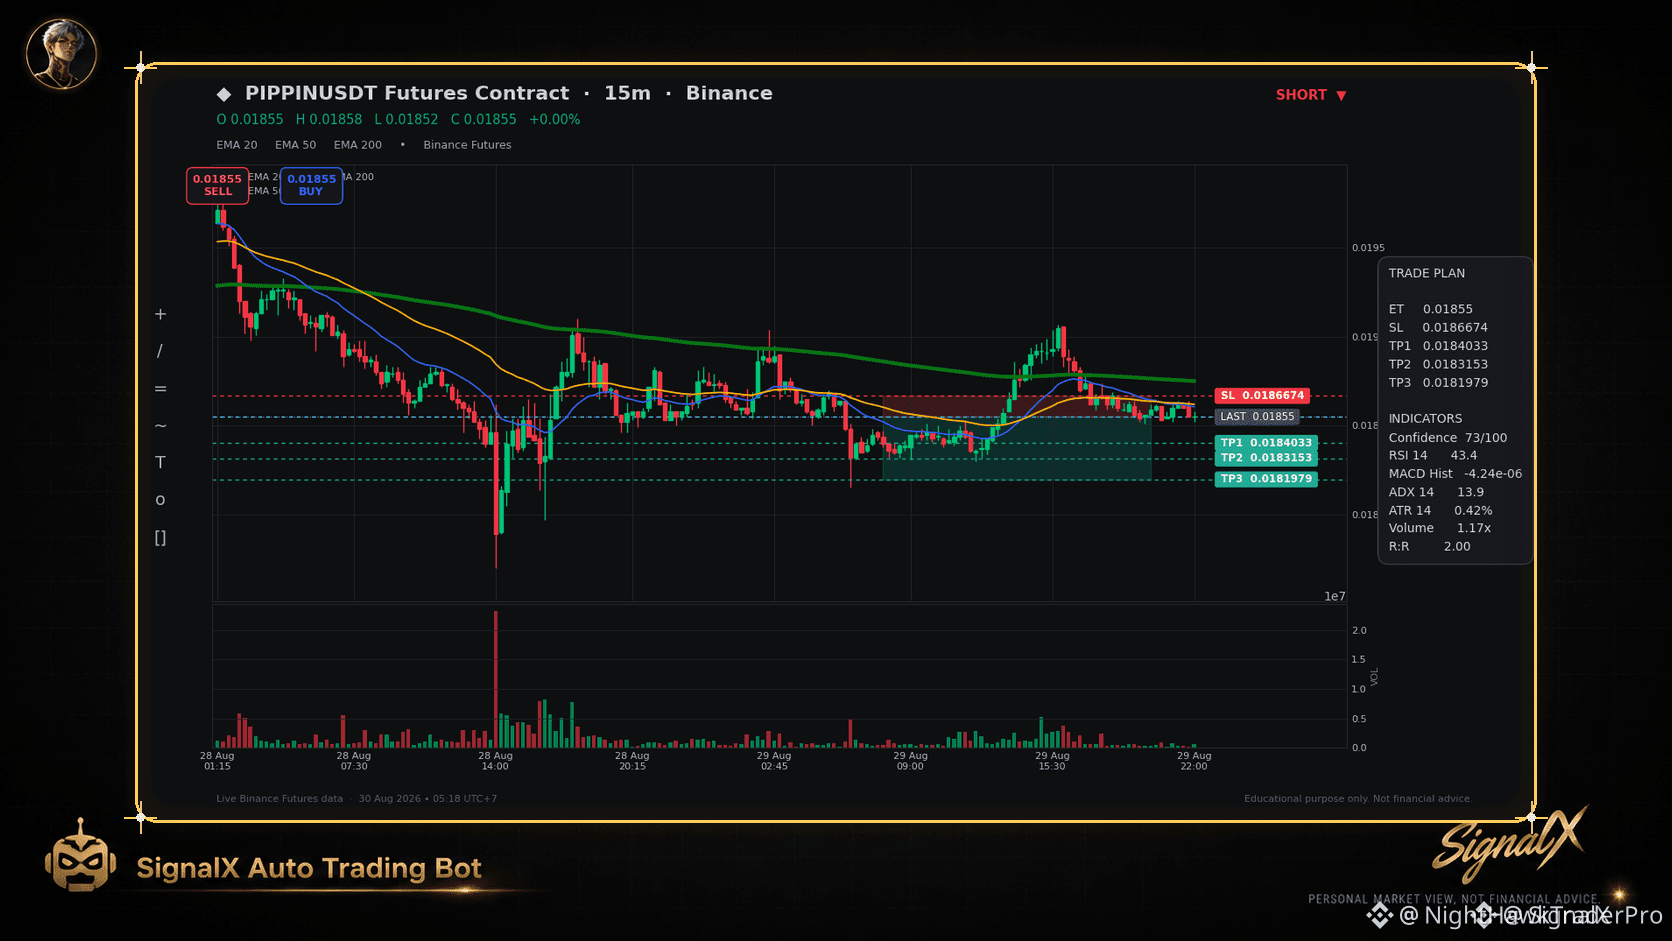This screenshot has height=941, width=1672.
Task: Toggle the EMA 20 legend label
Action: point(237,145)
